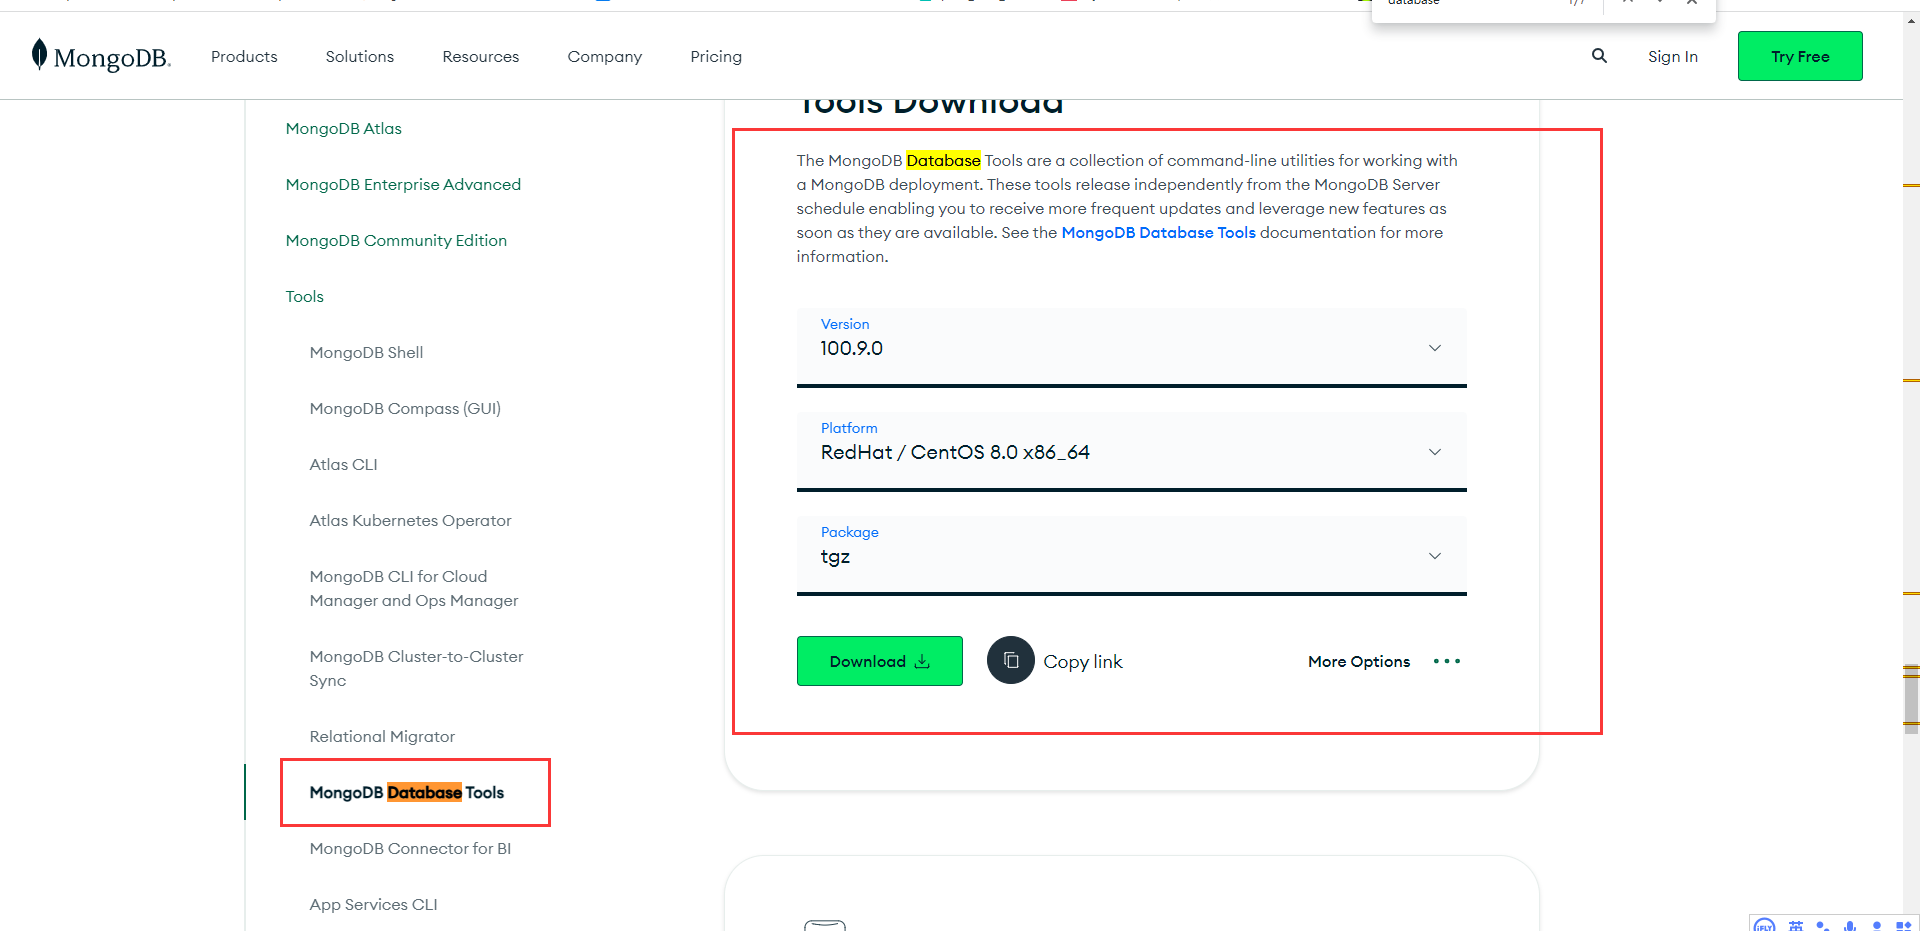The height and width of the screenshot is (931, 1920).
Task: Click the scrollbar up arrow
Action: tap(1912, 19)
